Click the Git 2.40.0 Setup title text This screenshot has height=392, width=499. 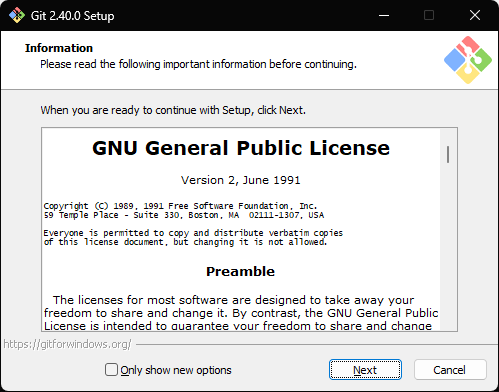coord(72,16)
